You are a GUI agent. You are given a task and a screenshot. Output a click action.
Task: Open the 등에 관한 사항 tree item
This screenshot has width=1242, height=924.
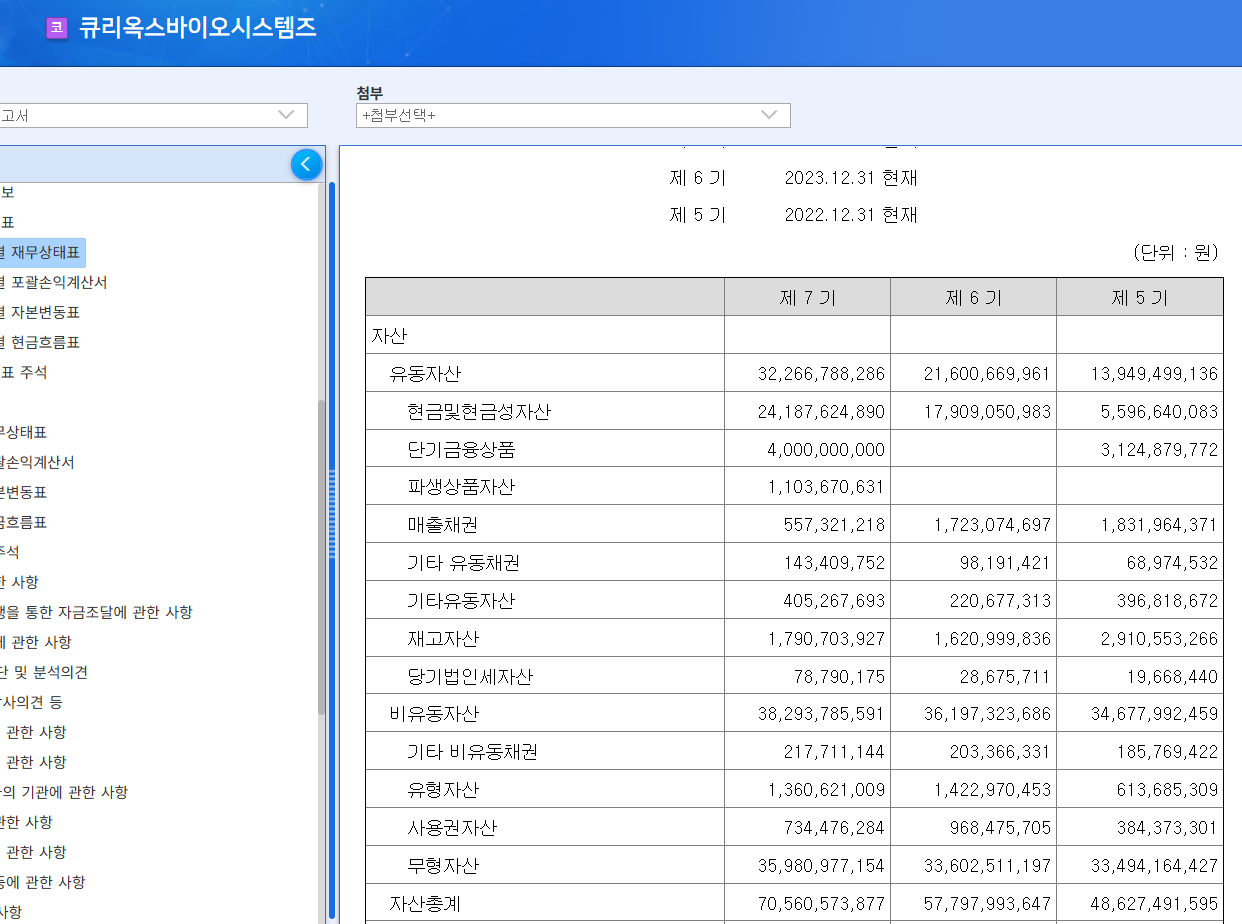click(x=43, y=882)
